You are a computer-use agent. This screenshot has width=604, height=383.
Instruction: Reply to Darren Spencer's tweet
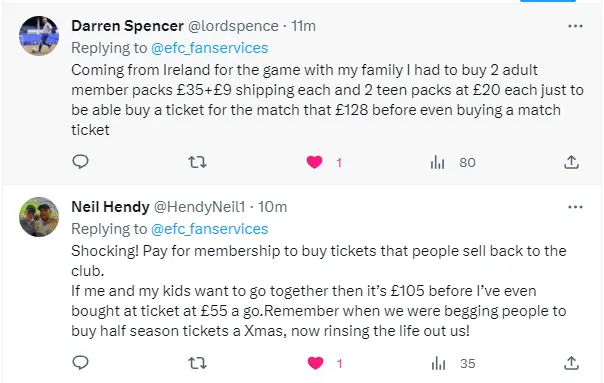(x=81, y=162)
